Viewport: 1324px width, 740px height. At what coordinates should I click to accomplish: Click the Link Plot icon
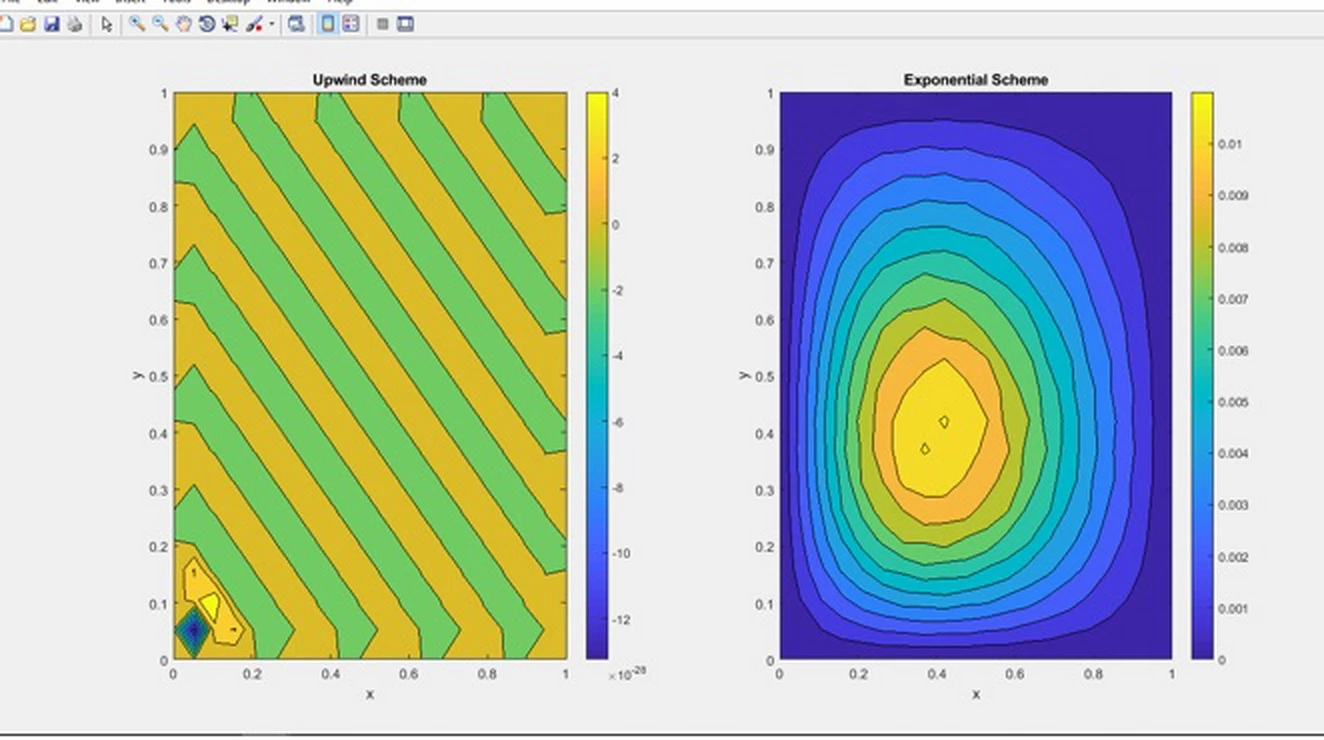(x=296, y=24)
